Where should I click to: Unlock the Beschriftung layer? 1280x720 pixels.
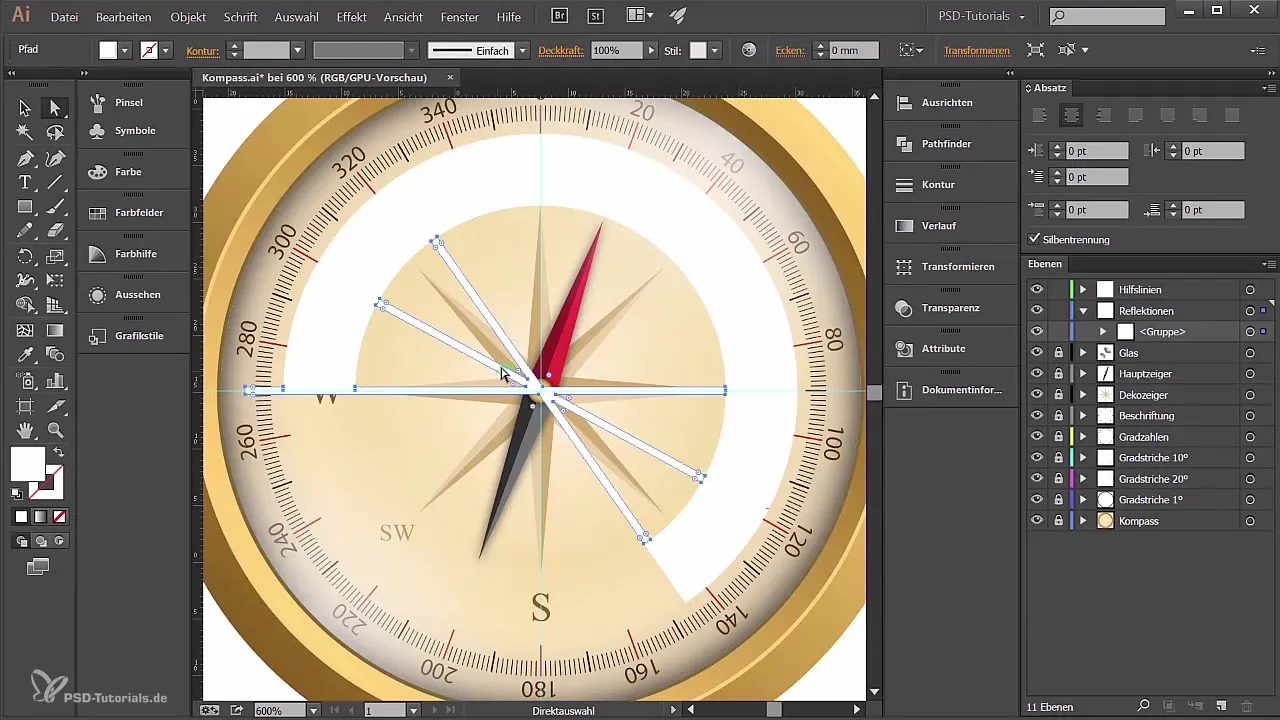click(1059, 415)
